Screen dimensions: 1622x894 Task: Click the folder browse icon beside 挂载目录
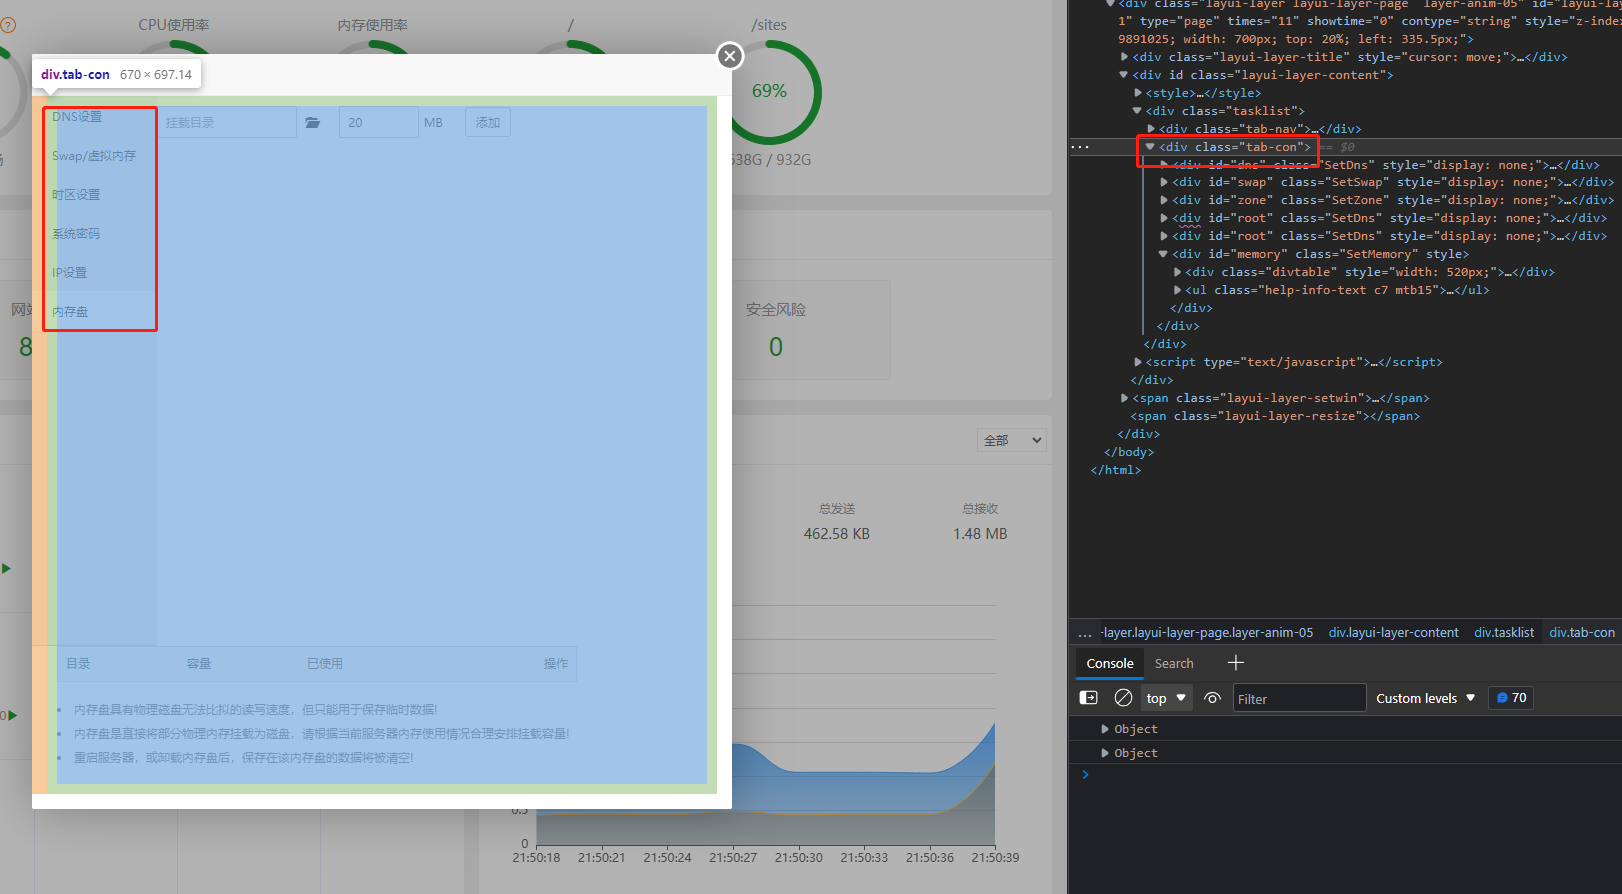[313, 122]
